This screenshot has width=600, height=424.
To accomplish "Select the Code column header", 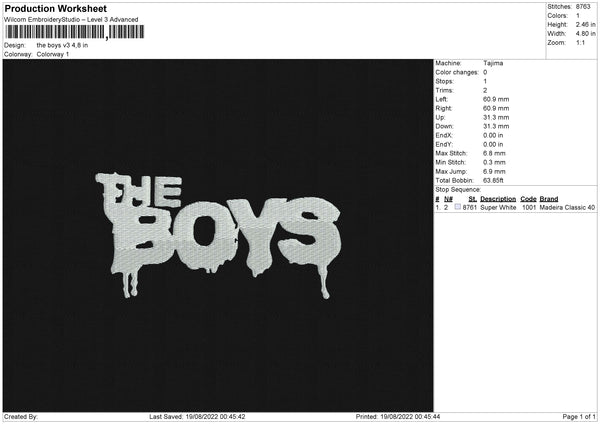I will click(528, 199).
